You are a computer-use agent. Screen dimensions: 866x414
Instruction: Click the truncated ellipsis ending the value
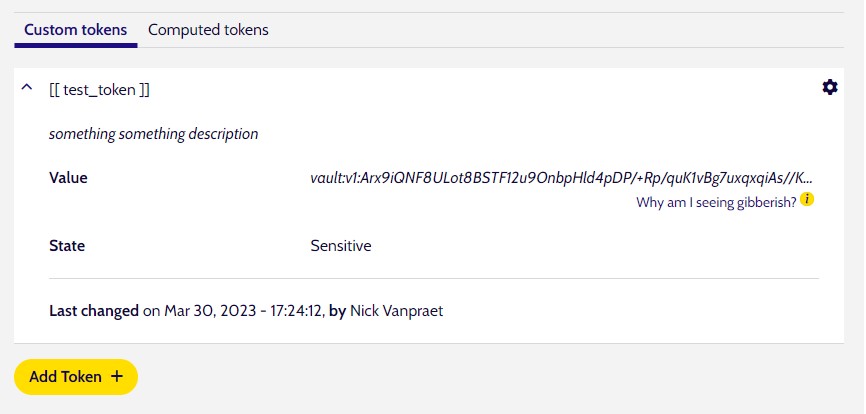coord(807,180)
